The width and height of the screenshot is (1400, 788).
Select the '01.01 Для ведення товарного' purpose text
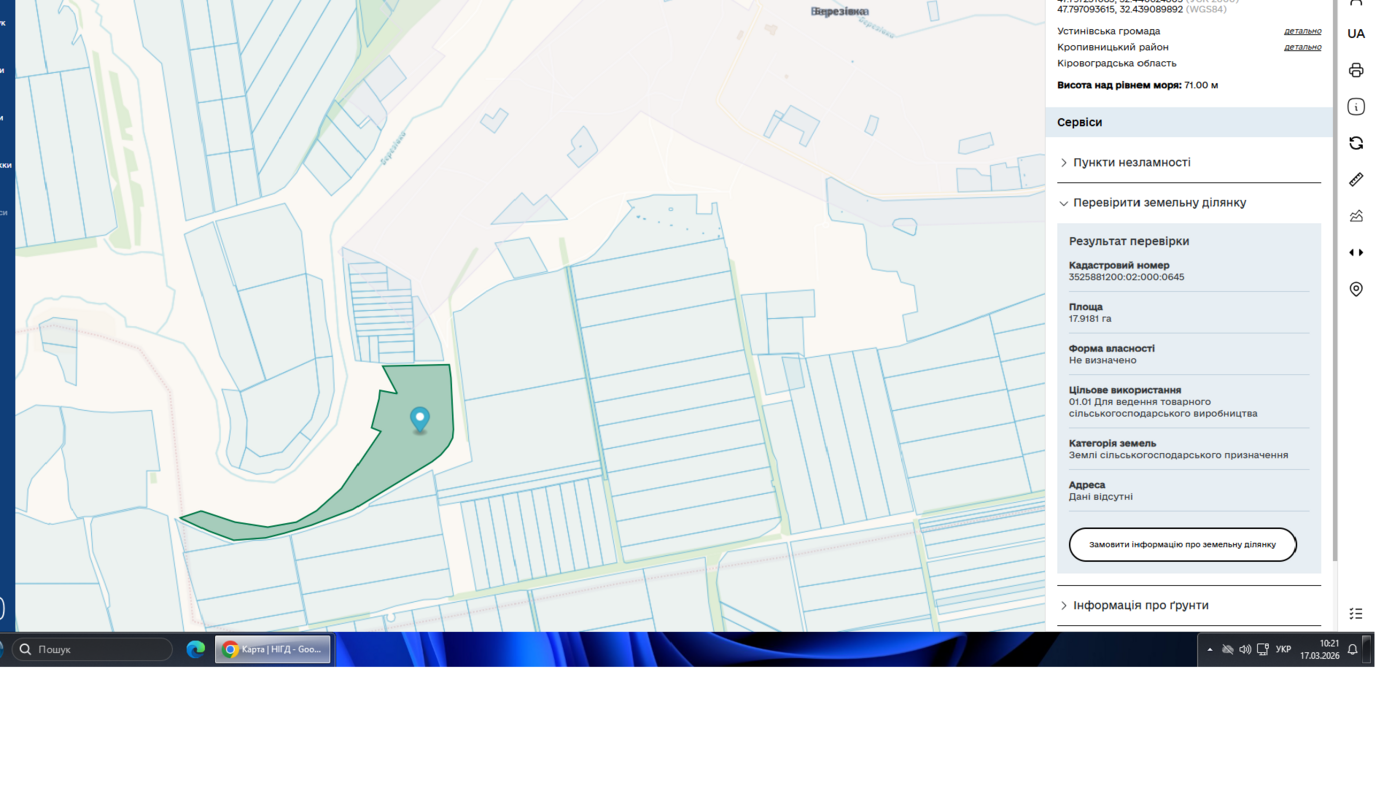(1140, 402)
